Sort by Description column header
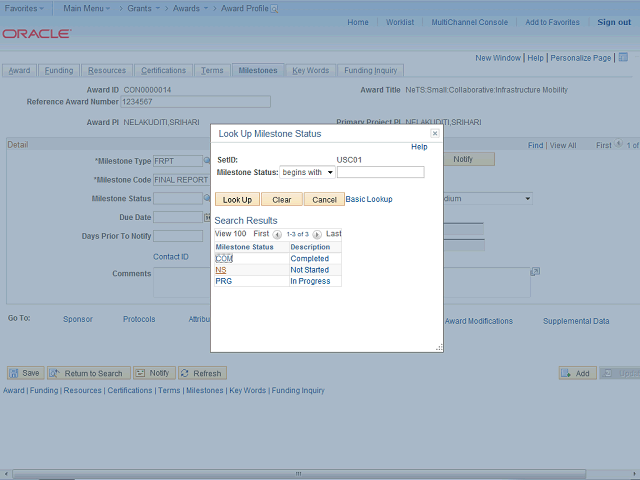Screen dimensions: 640x480 [310, 247]
